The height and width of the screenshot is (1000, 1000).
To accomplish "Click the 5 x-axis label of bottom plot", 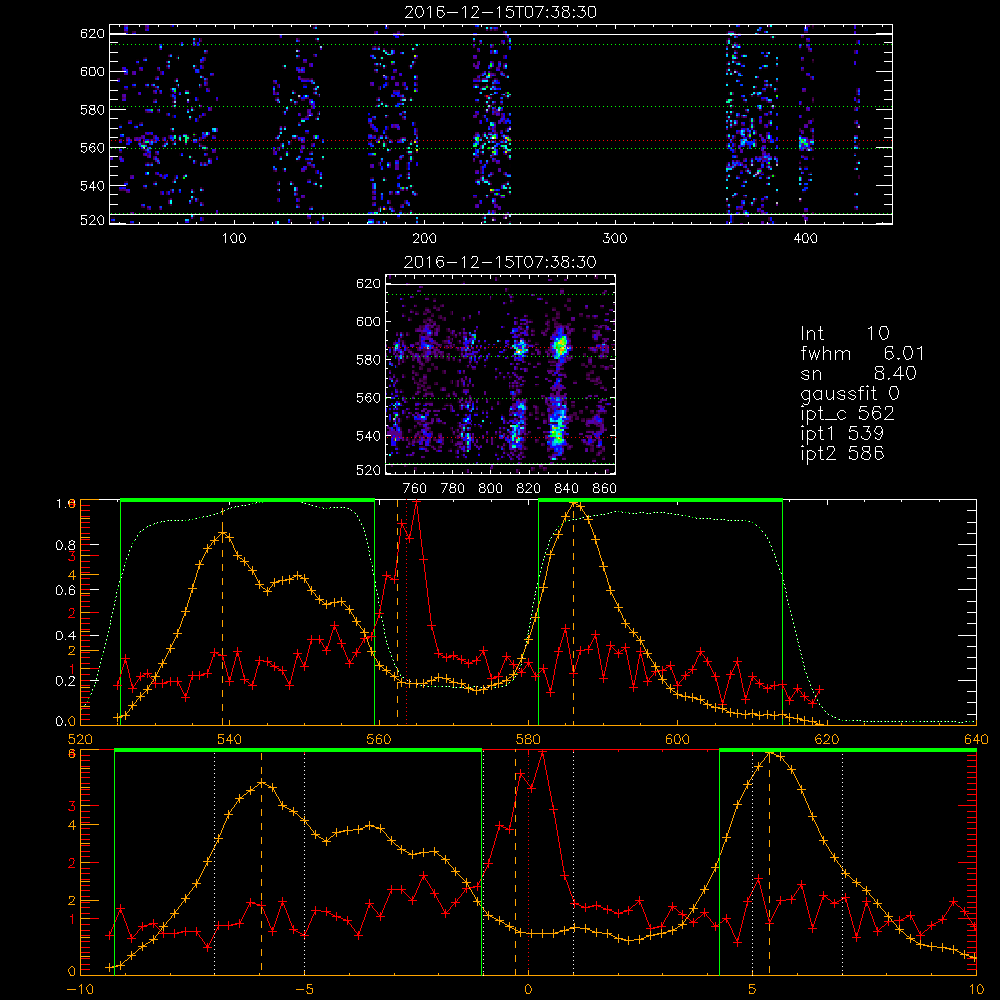I will 753,989.
